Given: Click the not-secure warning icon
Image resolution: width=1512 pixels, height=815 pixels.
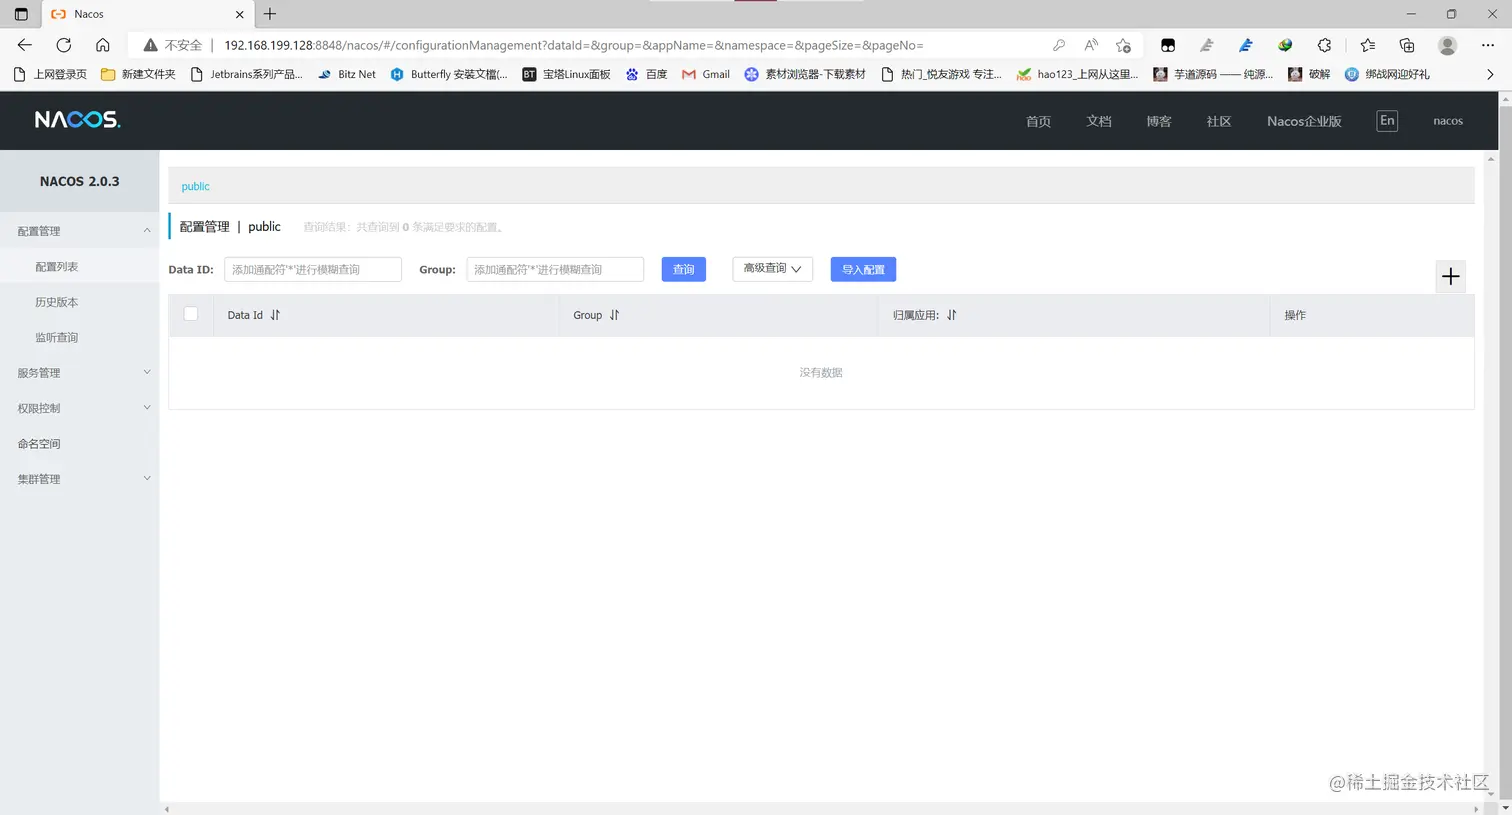Looking at the screenshot, I should (x=150, y=45).
